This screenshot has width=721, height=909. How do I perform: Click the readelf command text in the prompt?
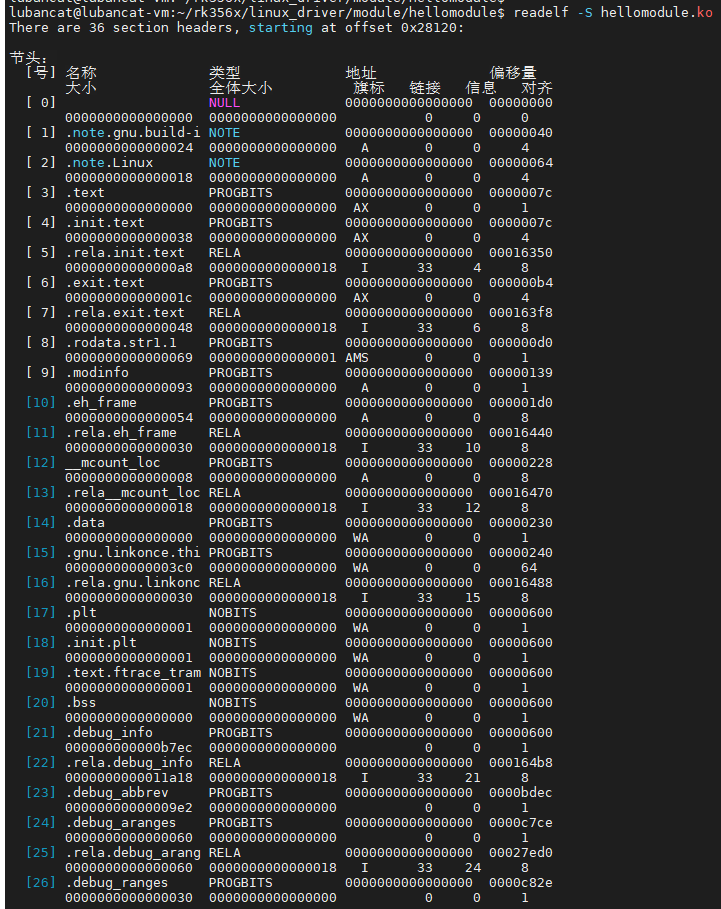click(541, 12)
